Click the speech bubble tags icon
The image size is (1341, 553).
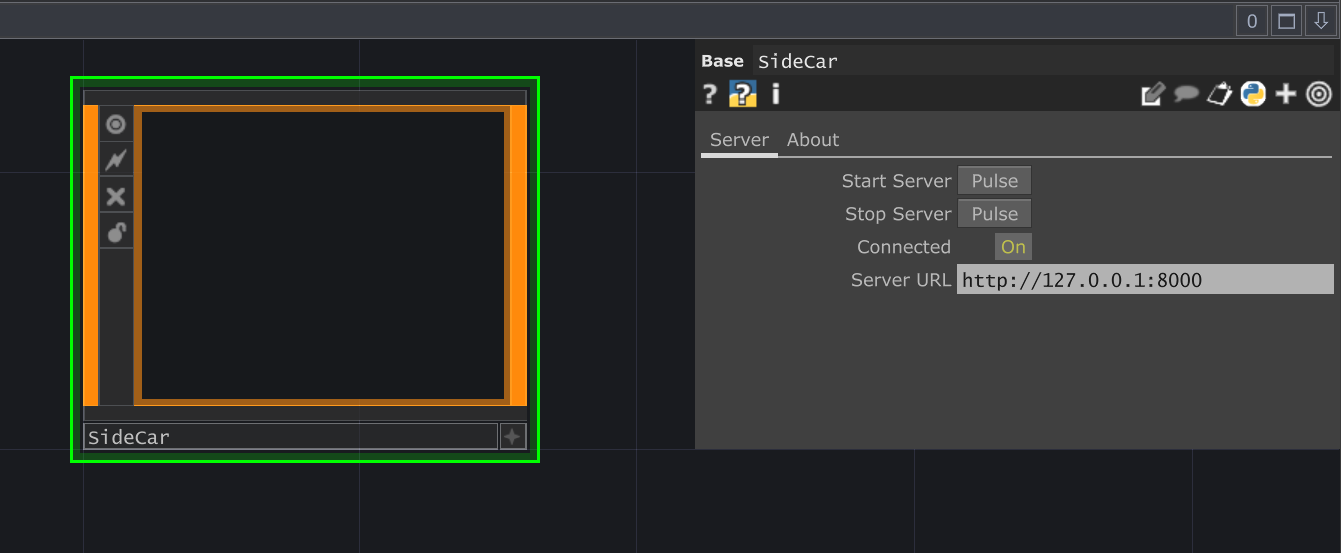tap(1186, 94)
